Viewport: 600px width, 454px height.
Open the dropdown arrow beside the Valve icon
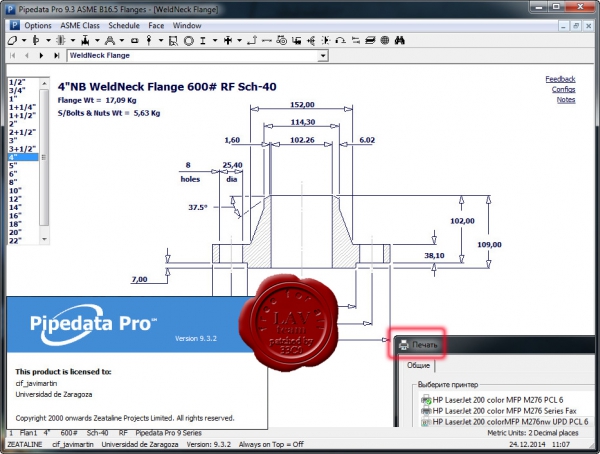[x=97, y=40]
